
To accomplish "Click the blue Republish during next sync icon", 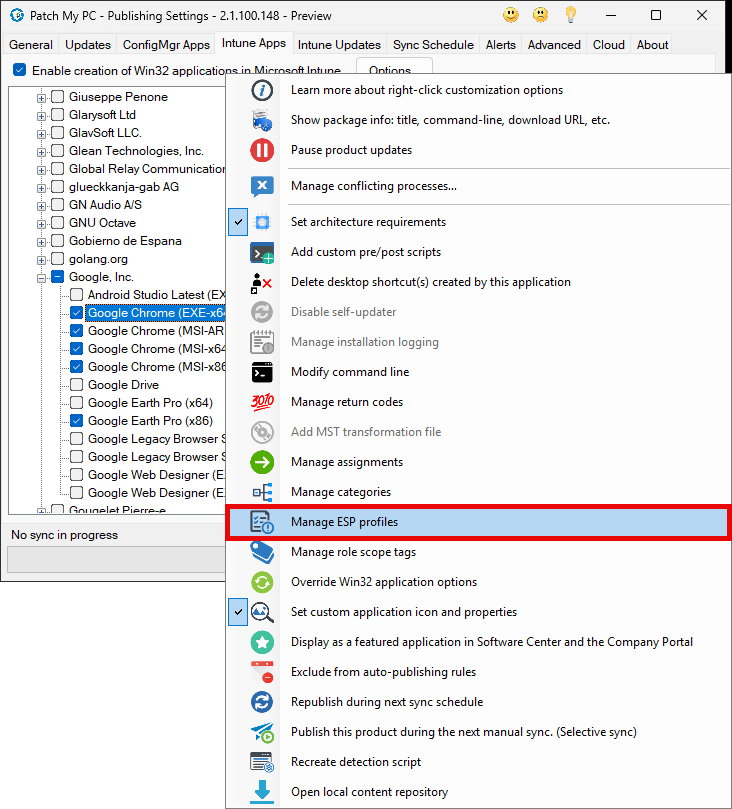I will [262, 702].
